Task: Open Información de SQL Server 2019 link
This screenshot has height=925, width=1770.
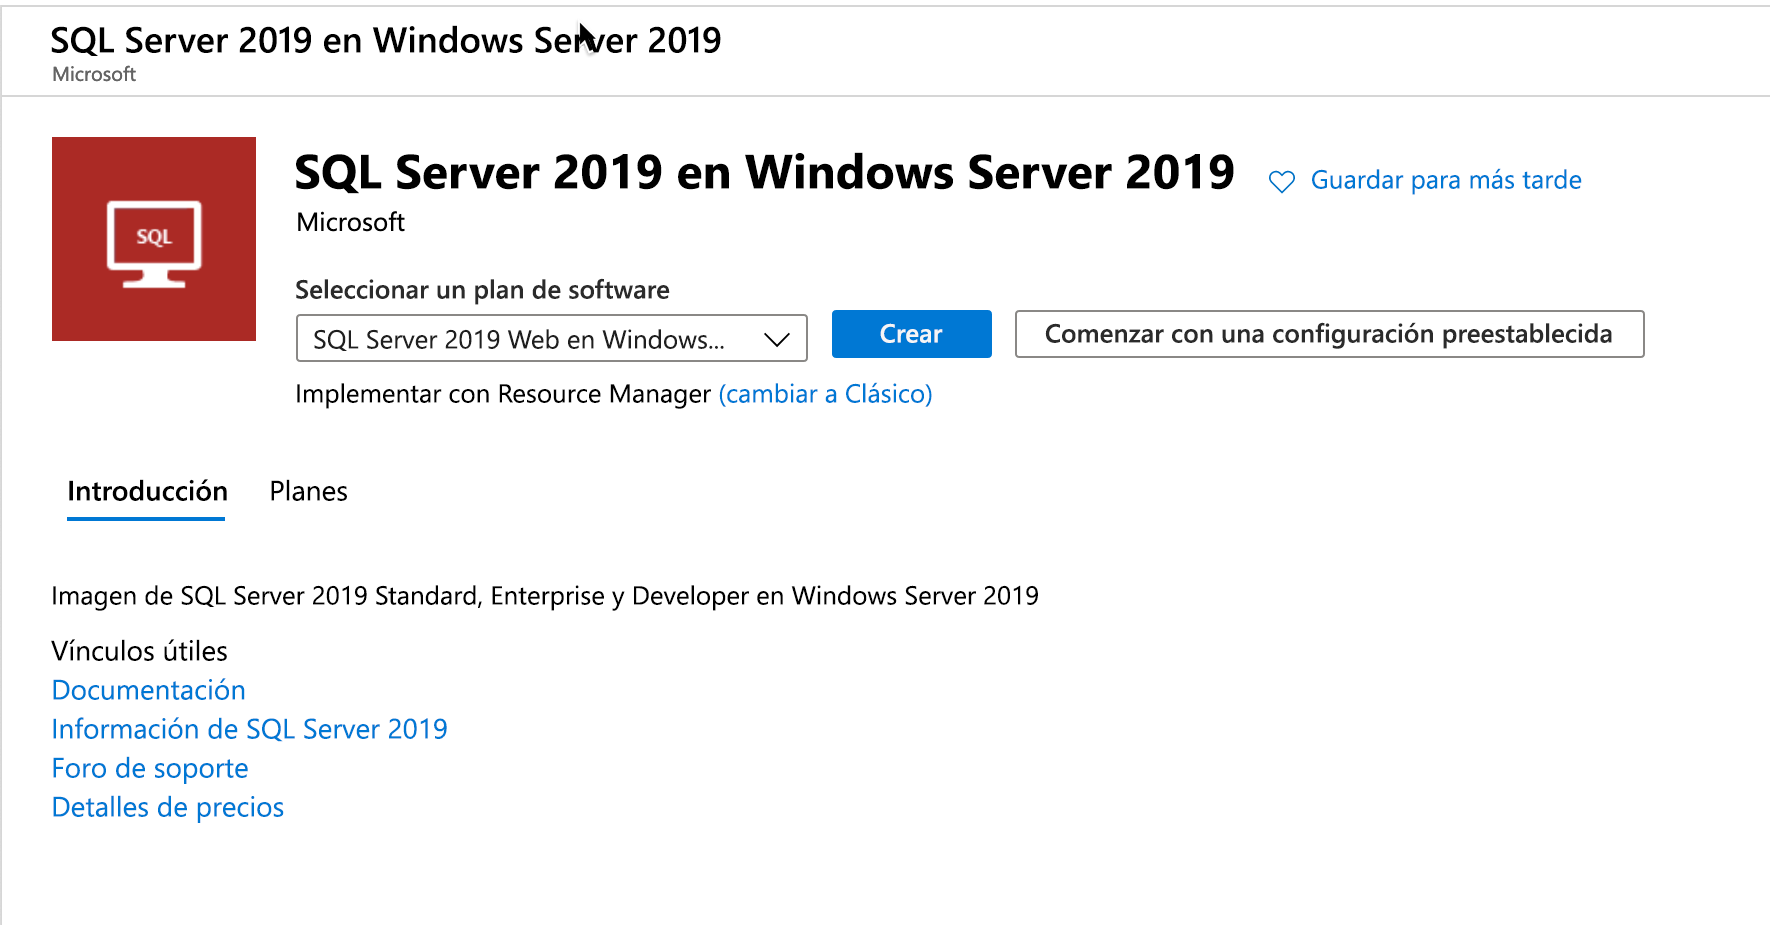Action: [249, 729]
